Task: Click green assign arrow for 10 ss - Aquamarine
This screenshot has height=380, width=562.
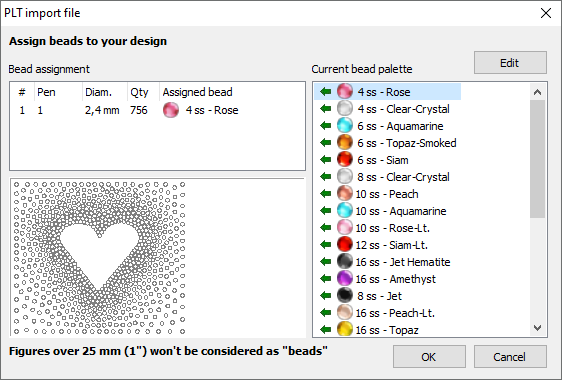Action: pos(325,211)
